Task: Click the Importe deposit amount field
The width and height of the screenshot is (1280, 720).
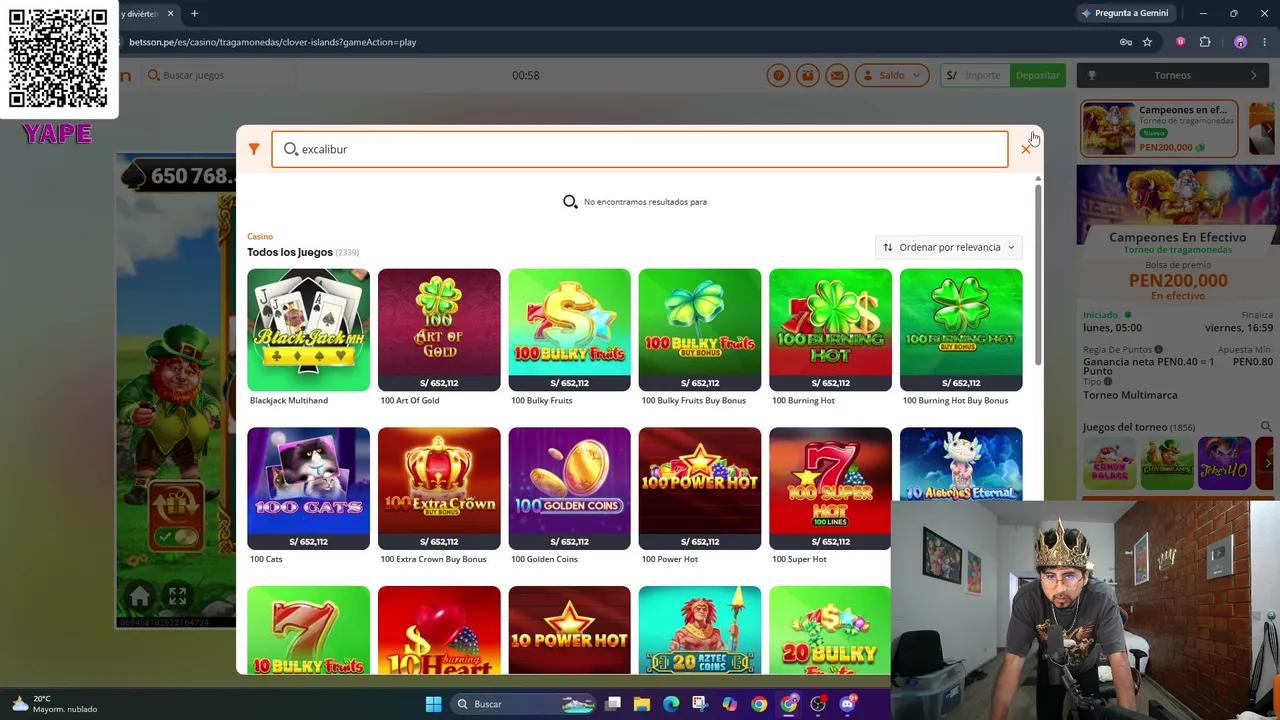Action: point(984,75)
